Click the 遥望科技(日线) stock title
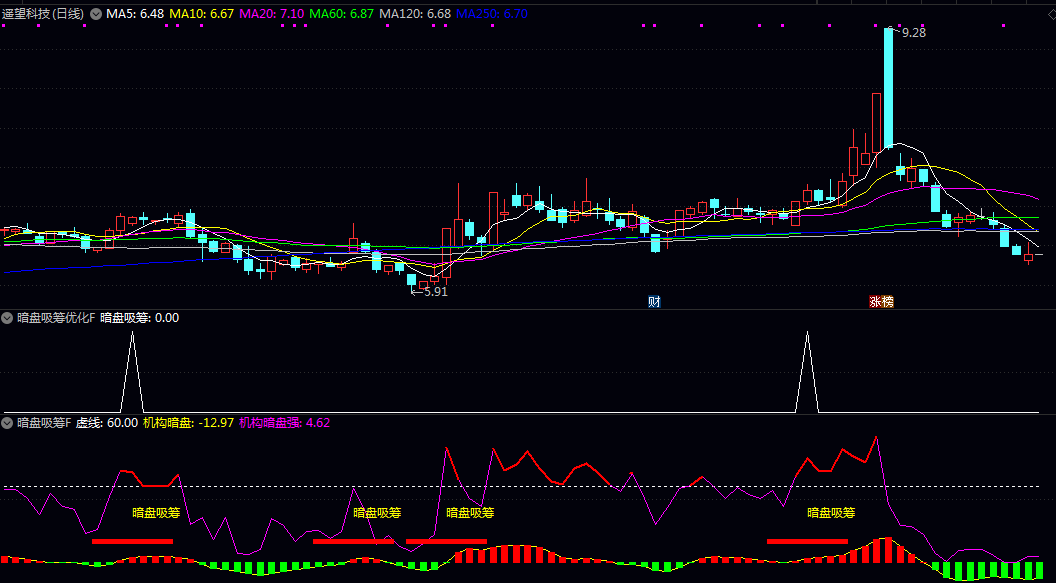 [43, 14]
